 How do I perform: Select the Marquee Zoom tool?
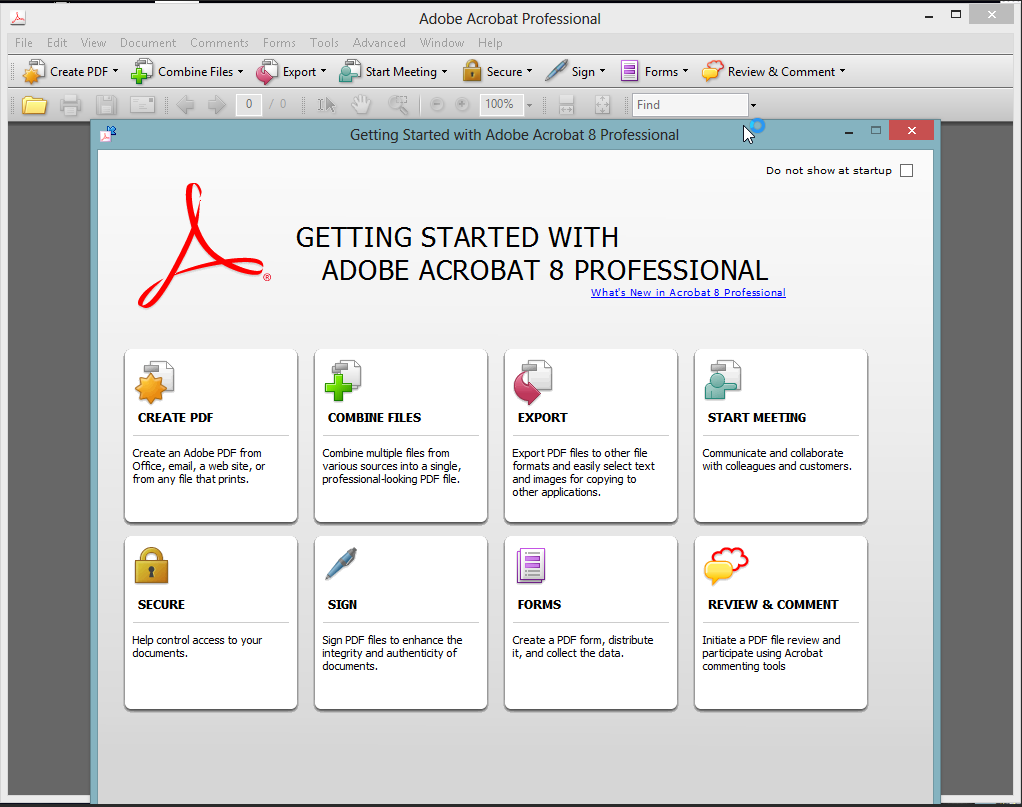(398, 104)
